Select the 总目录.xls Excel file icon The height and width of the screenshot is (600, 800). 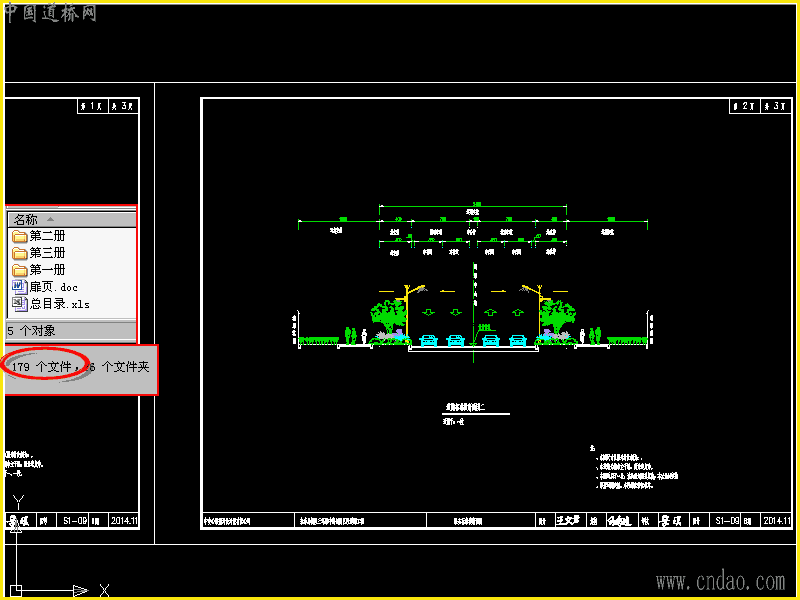coord(19,304)
